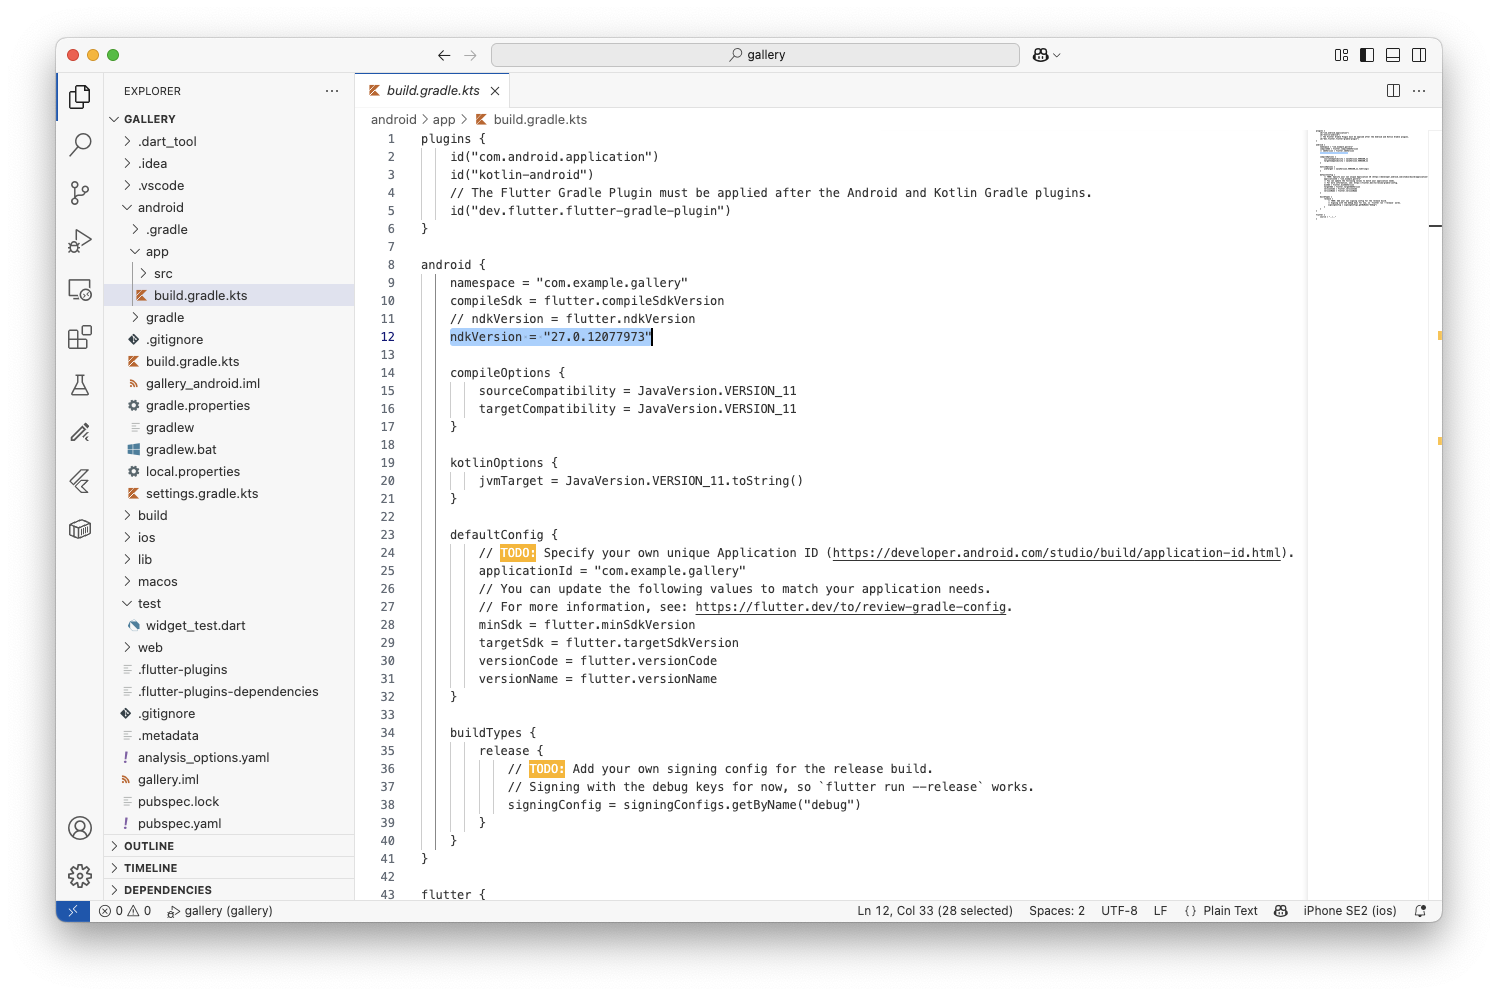Collapse the test folder
This screenshot has width=1498, height=996.
pyautogui.click(x=229, y=603)
